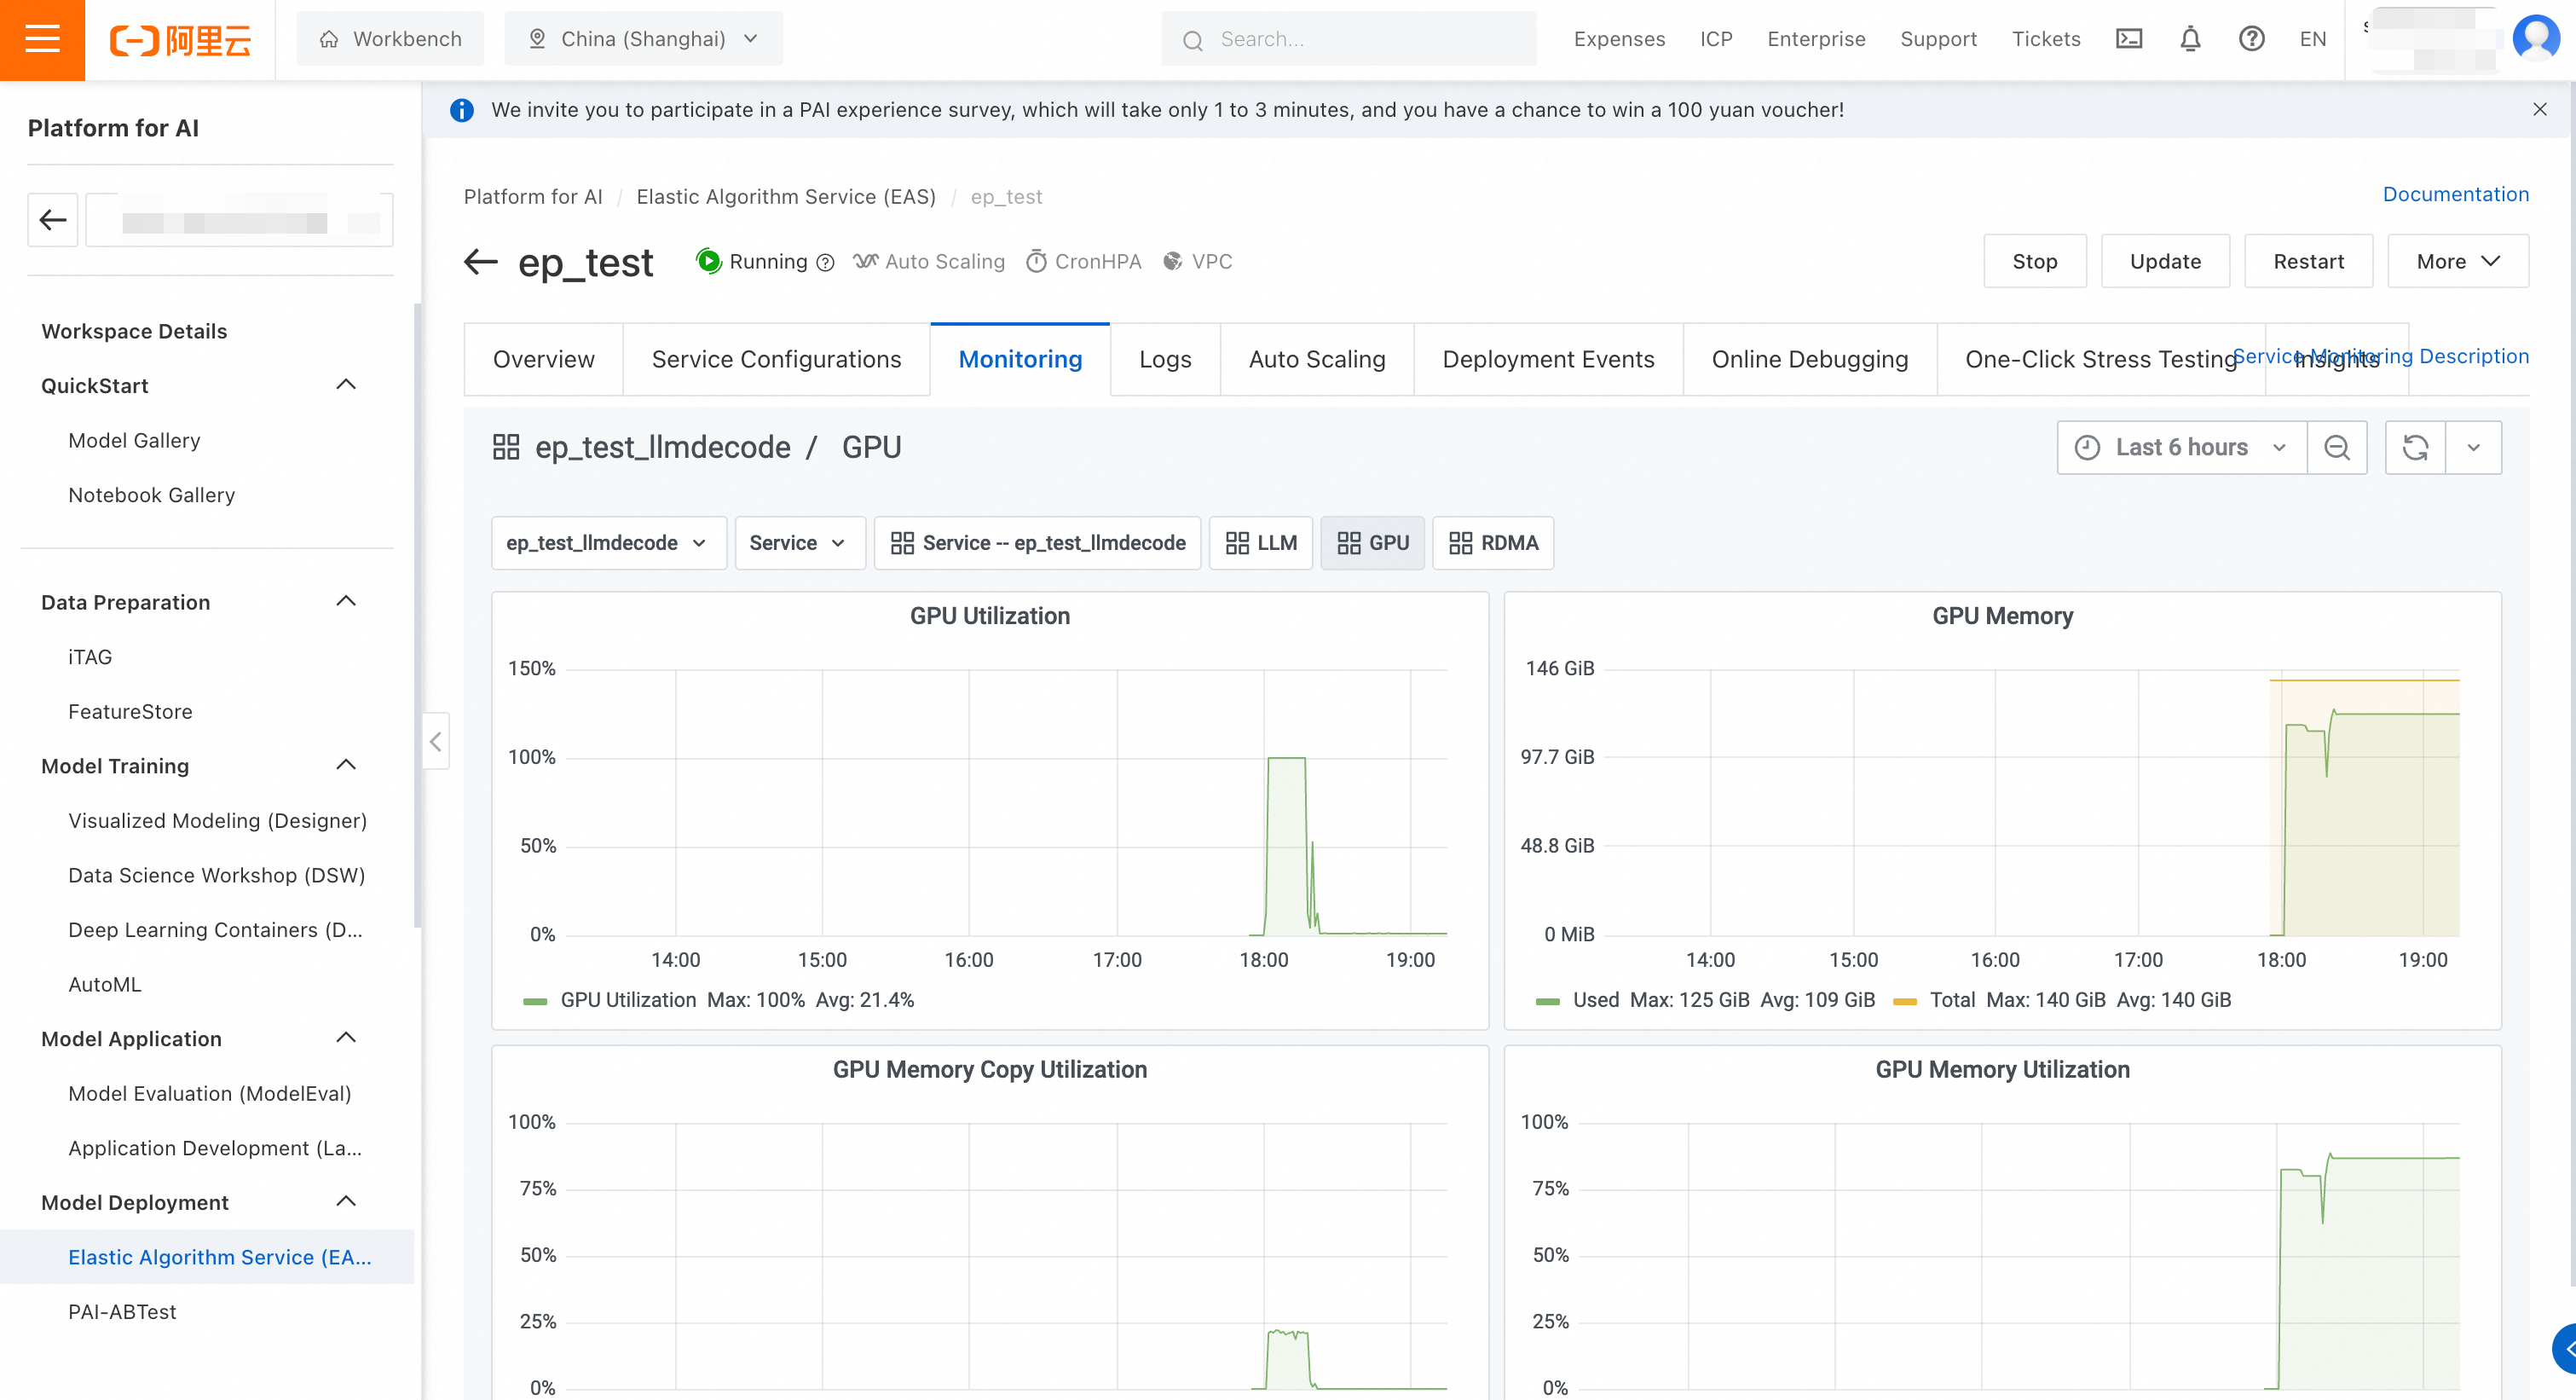Click the Restart button
This screenshot has height=1400, width=2576.
pyautogui.click(x=2307, y=262)
